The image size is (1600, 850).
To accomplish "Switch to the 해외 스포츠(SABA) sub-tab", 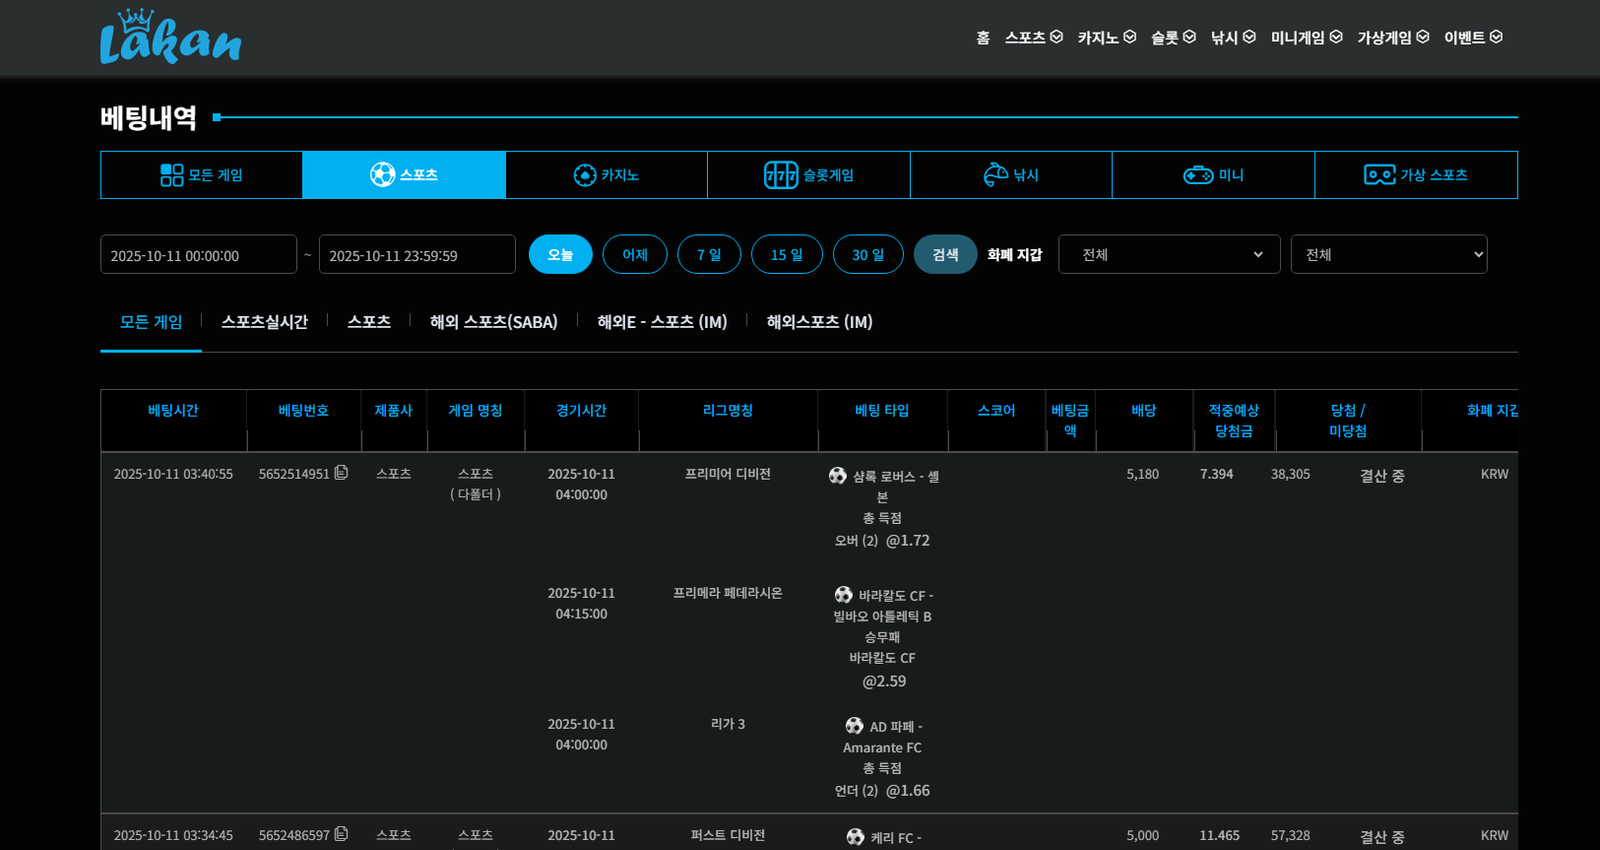I will pos(493,321).
